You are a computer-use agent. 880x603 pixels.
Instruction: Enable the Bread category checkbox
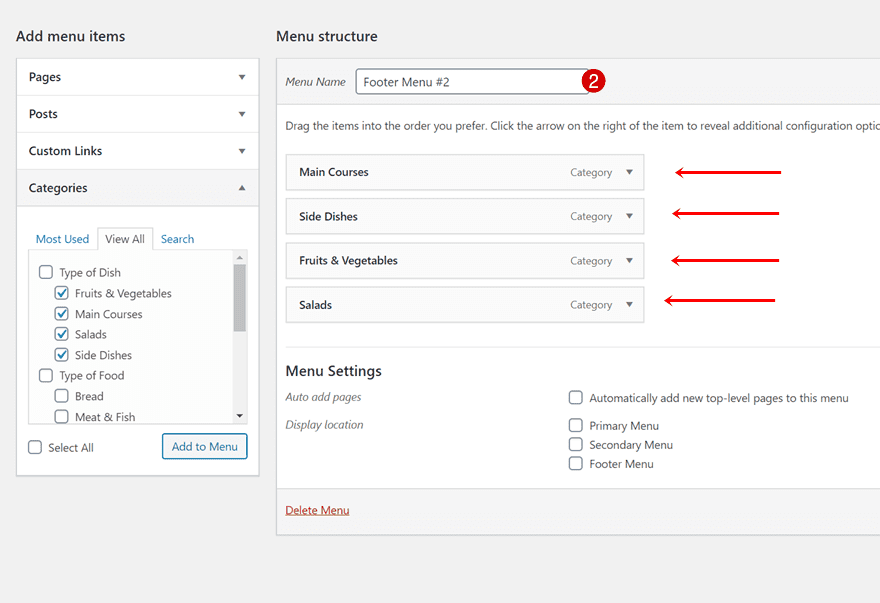click(61, 396)
